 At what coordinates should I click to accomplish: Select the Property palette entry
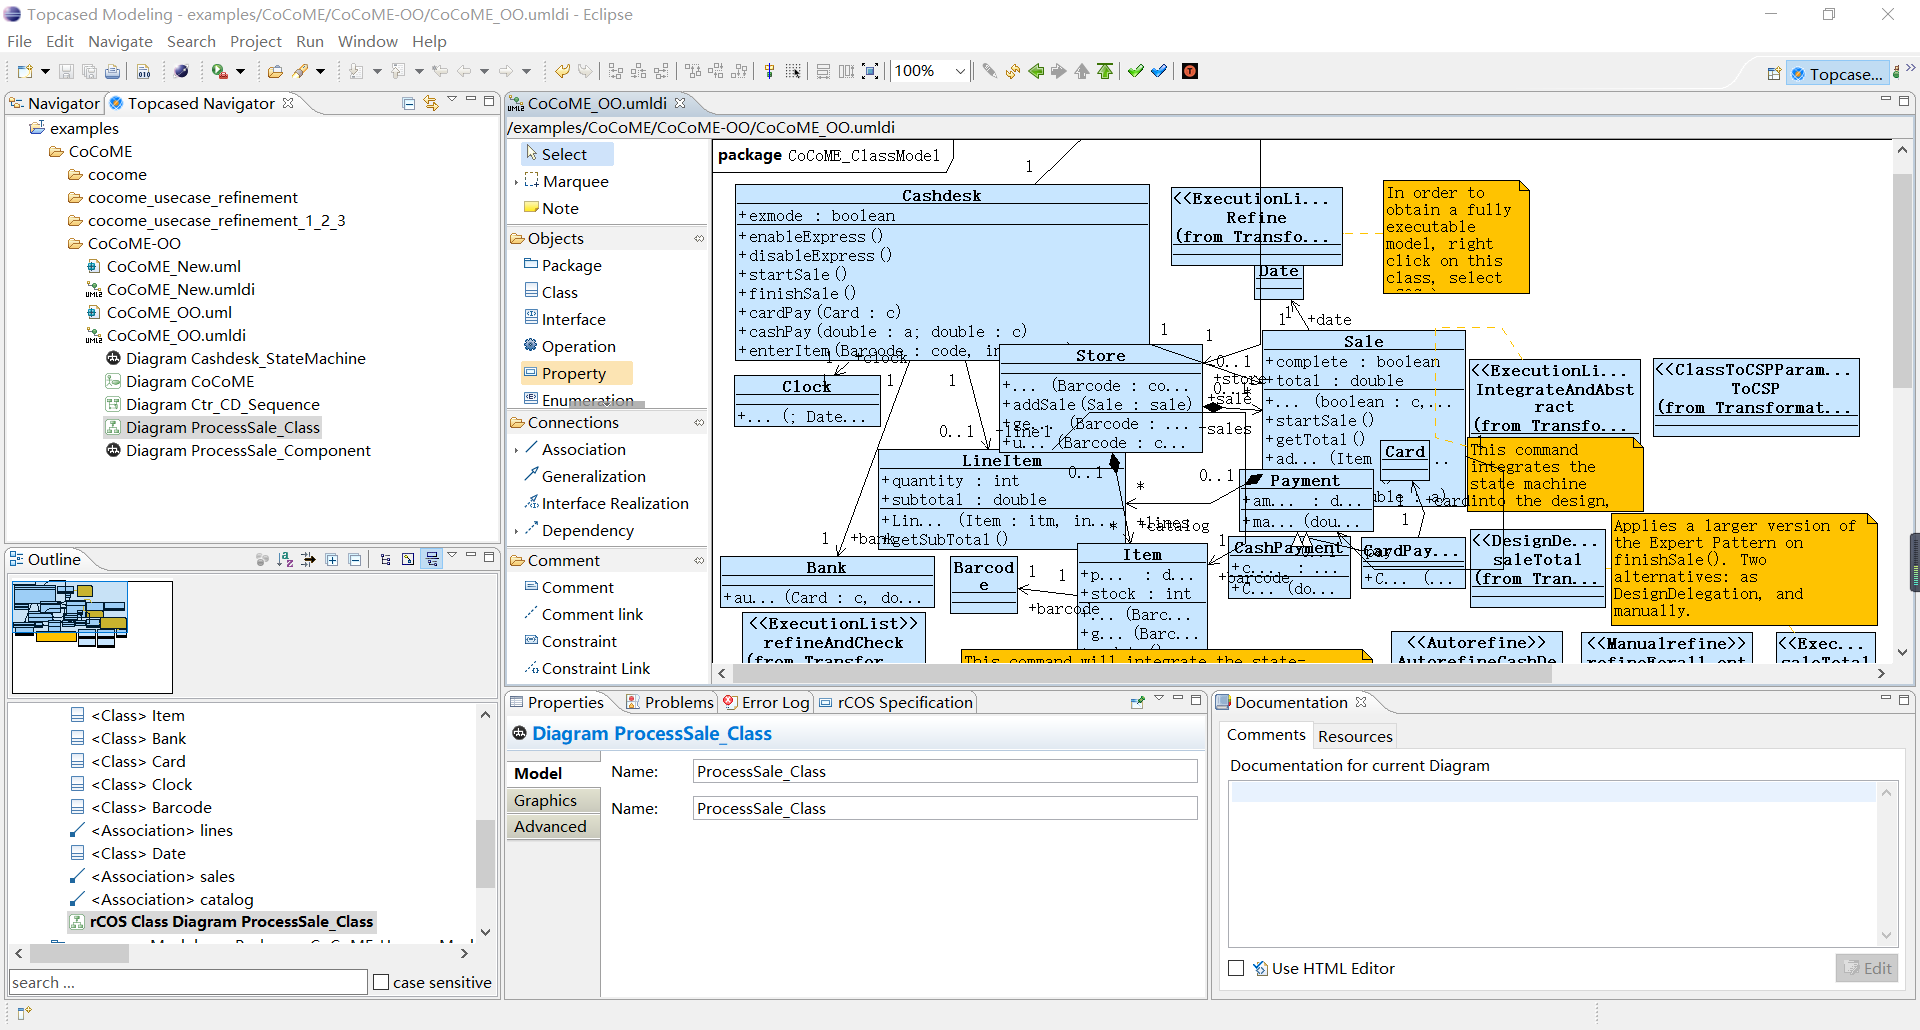click(577, 373)
